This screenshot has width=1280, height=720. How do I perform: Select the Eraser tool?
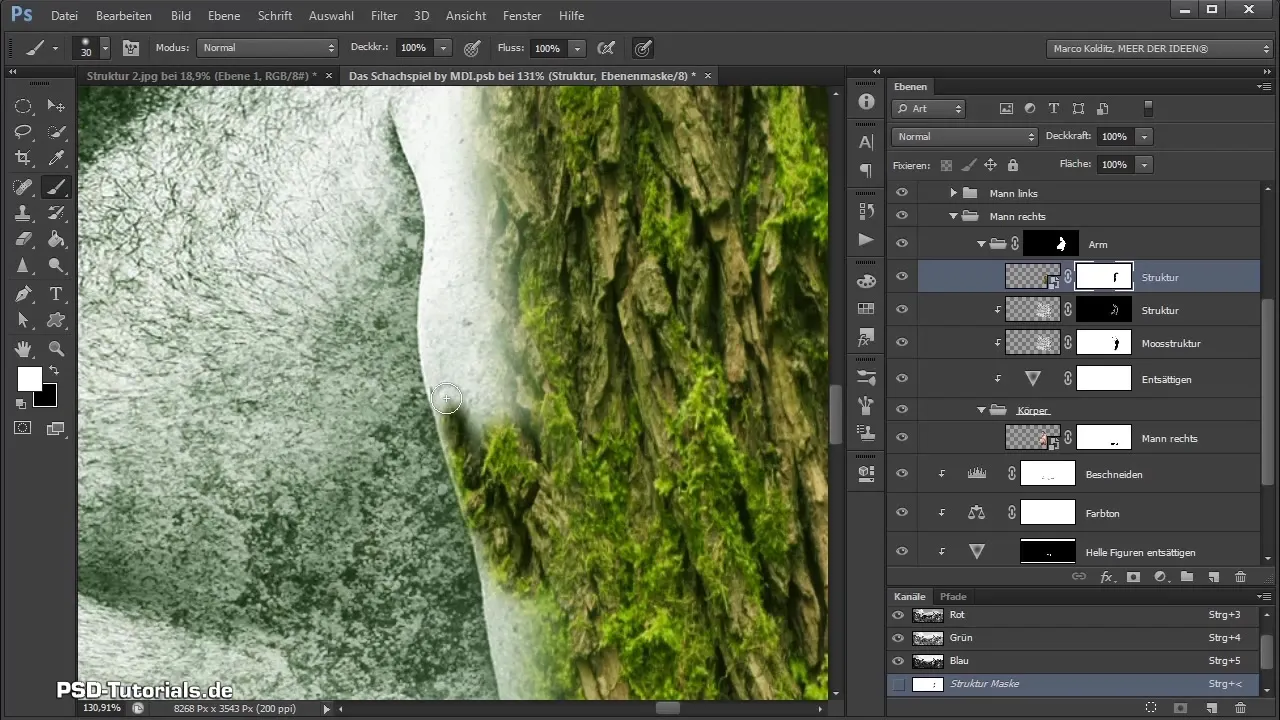22,239
